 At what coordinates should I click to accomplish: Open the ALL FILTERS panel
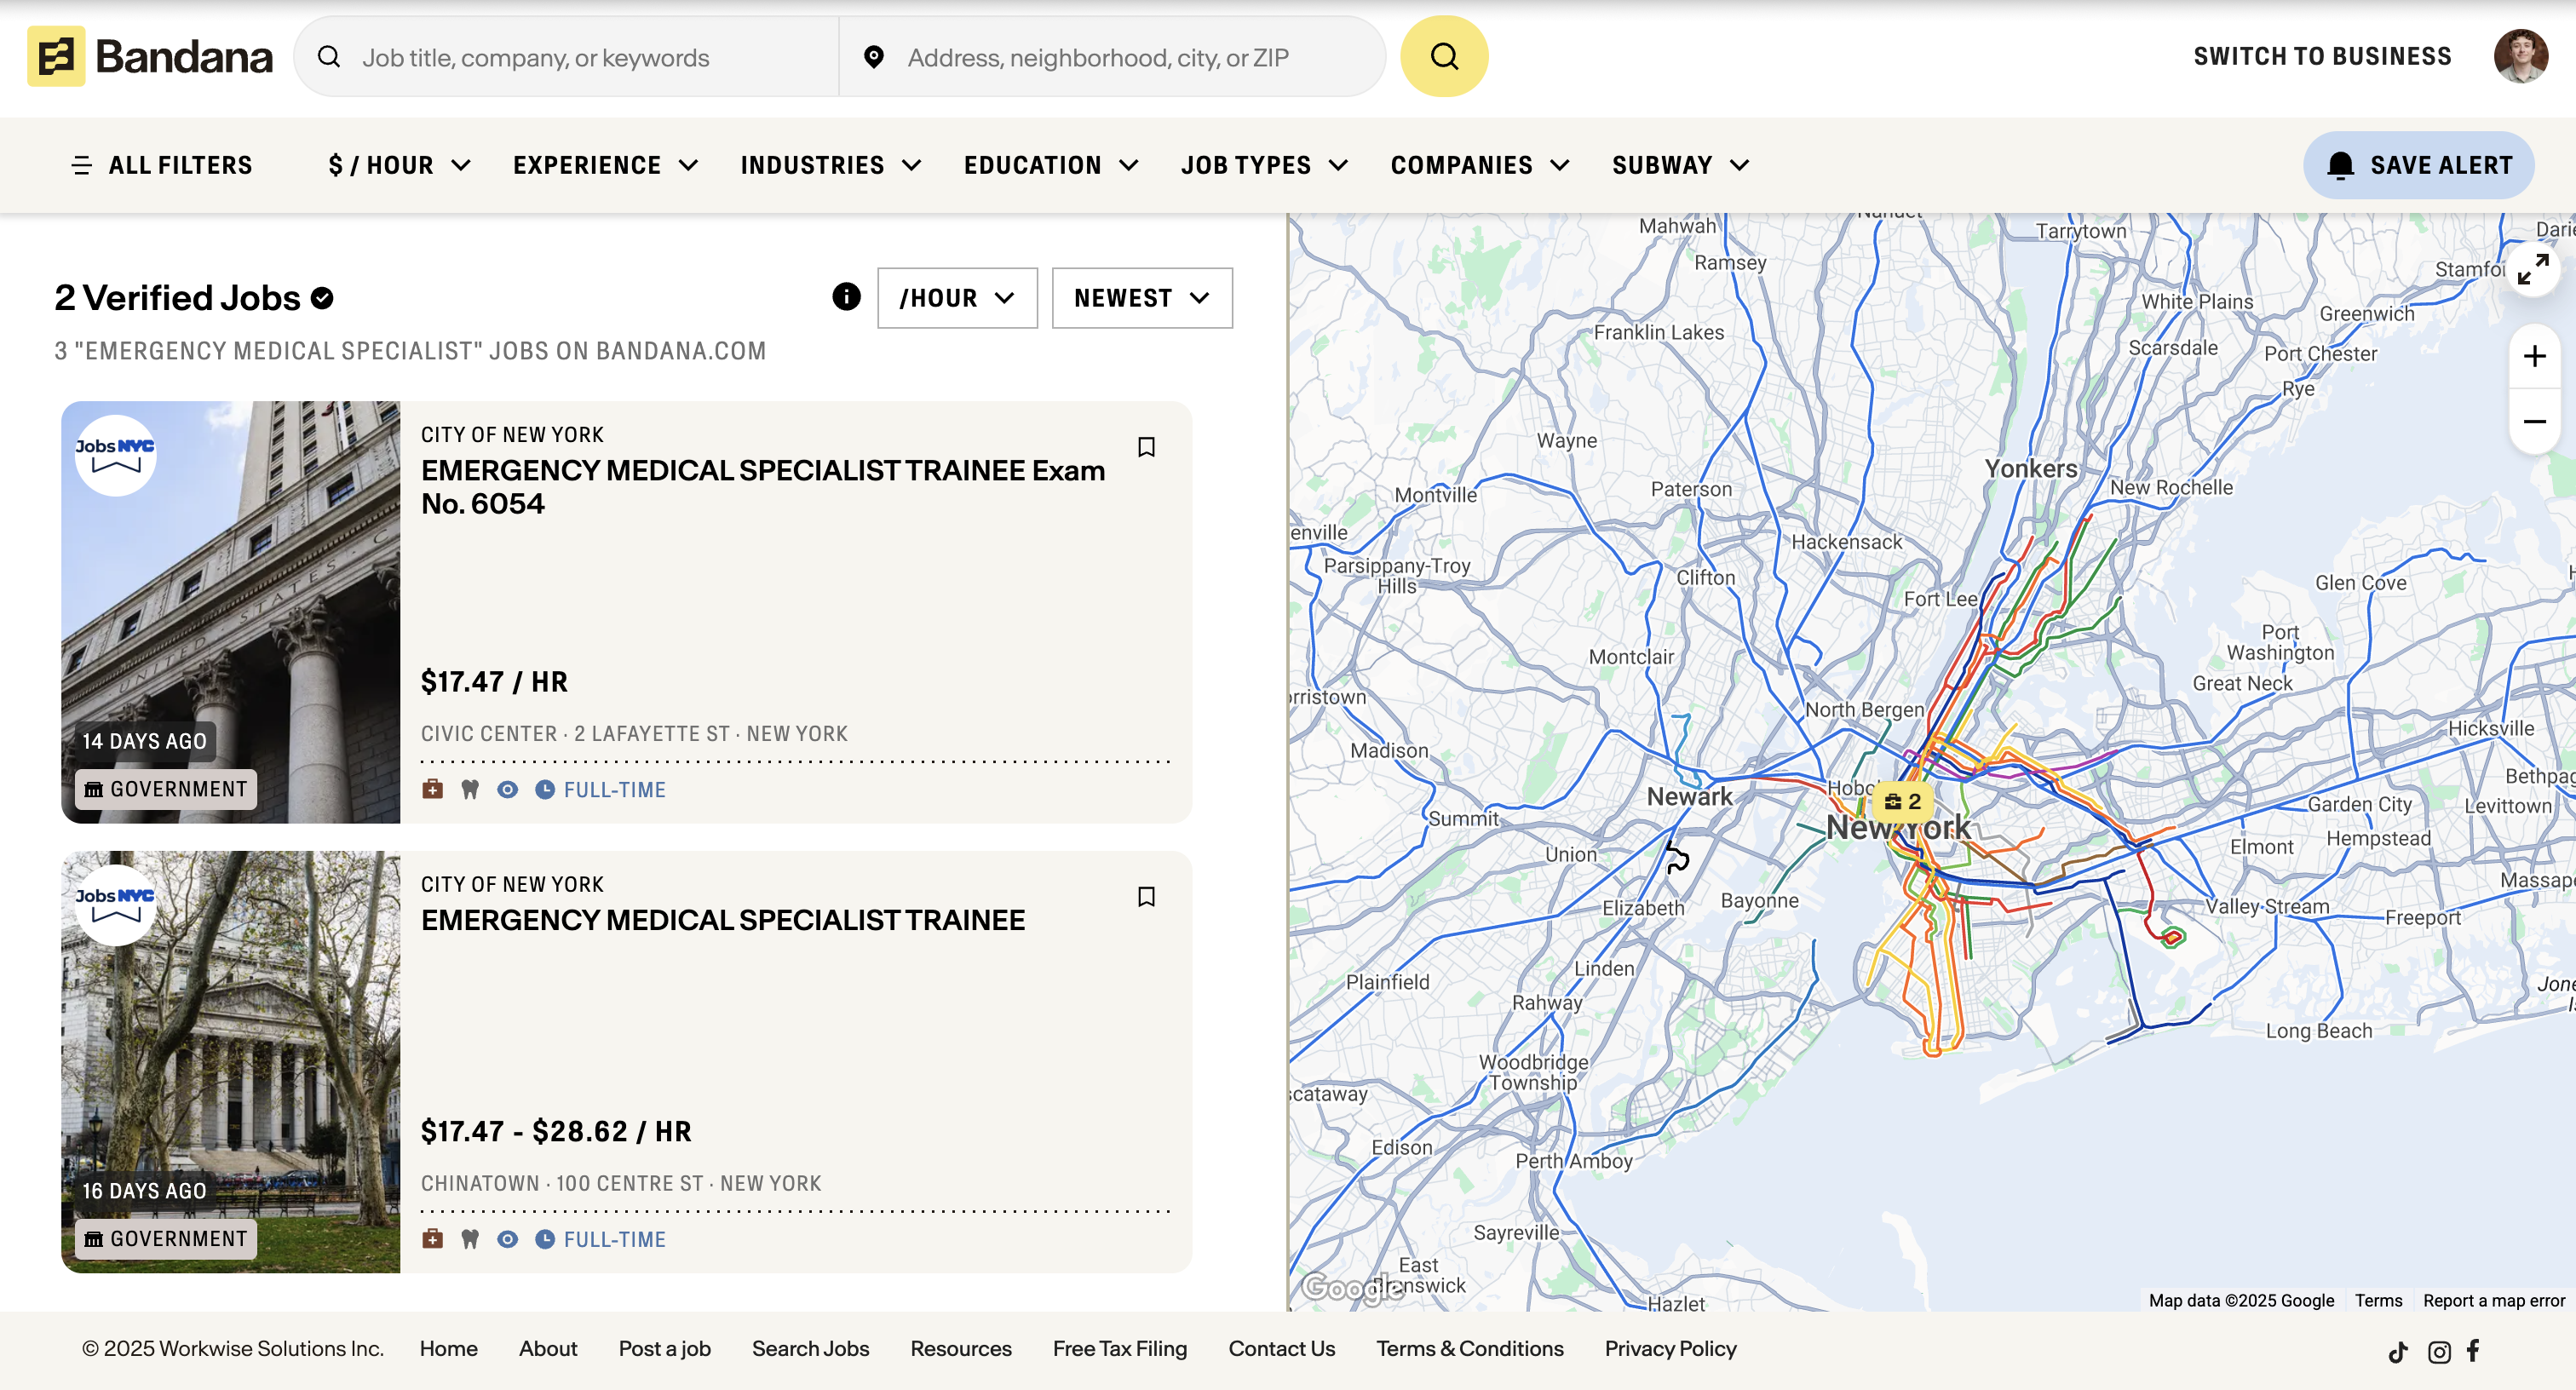coord(162,165)
